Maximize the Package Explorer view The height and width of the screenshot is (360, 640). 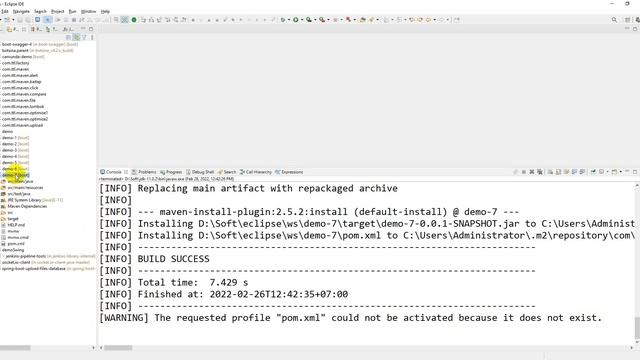[91, 29]
